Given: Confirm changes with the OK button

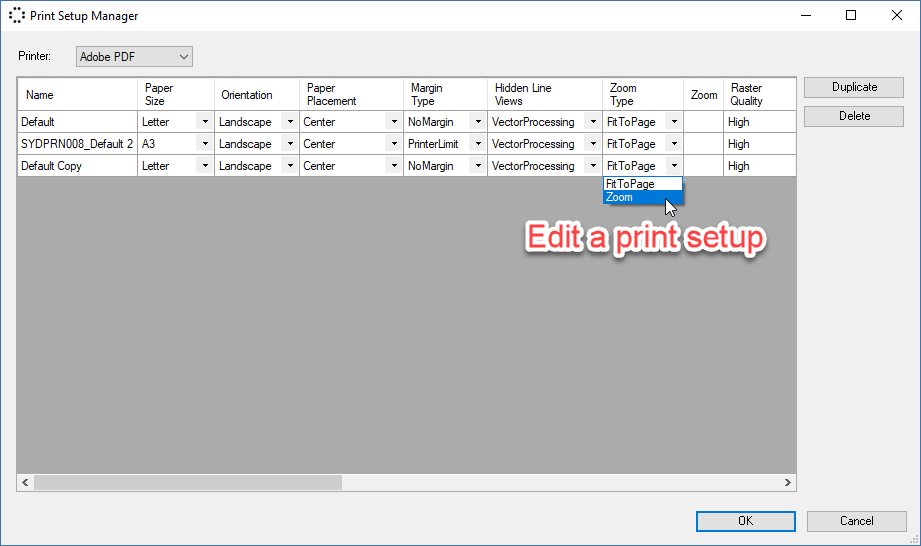Looking at the screenshot, I should pos(745,521).
